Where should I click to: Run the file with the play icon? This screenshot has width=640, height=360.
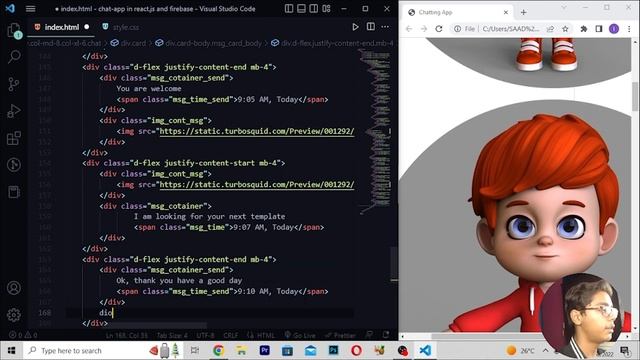click(x=355, y=27)
